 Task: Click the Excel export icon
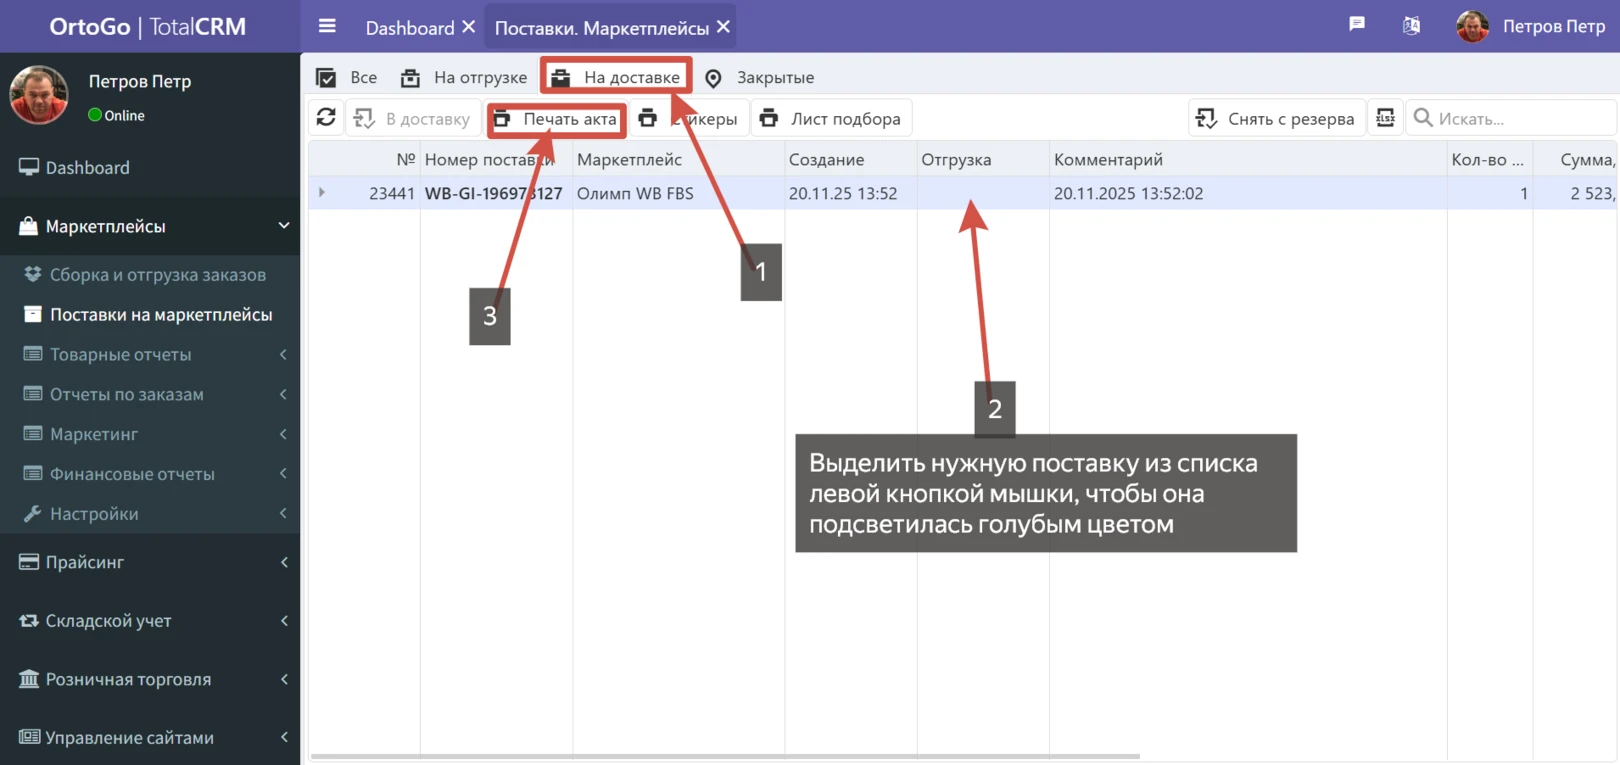[1385, 118]
